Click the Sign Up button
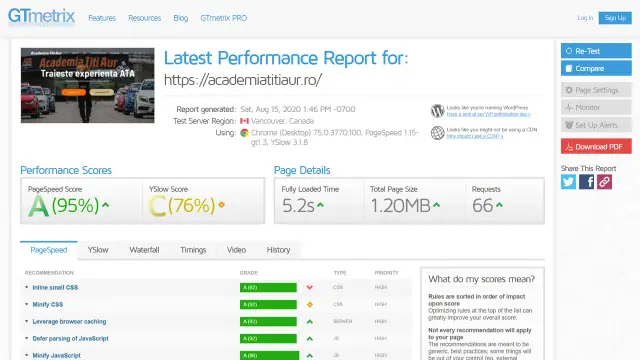 tap(615, 18)
